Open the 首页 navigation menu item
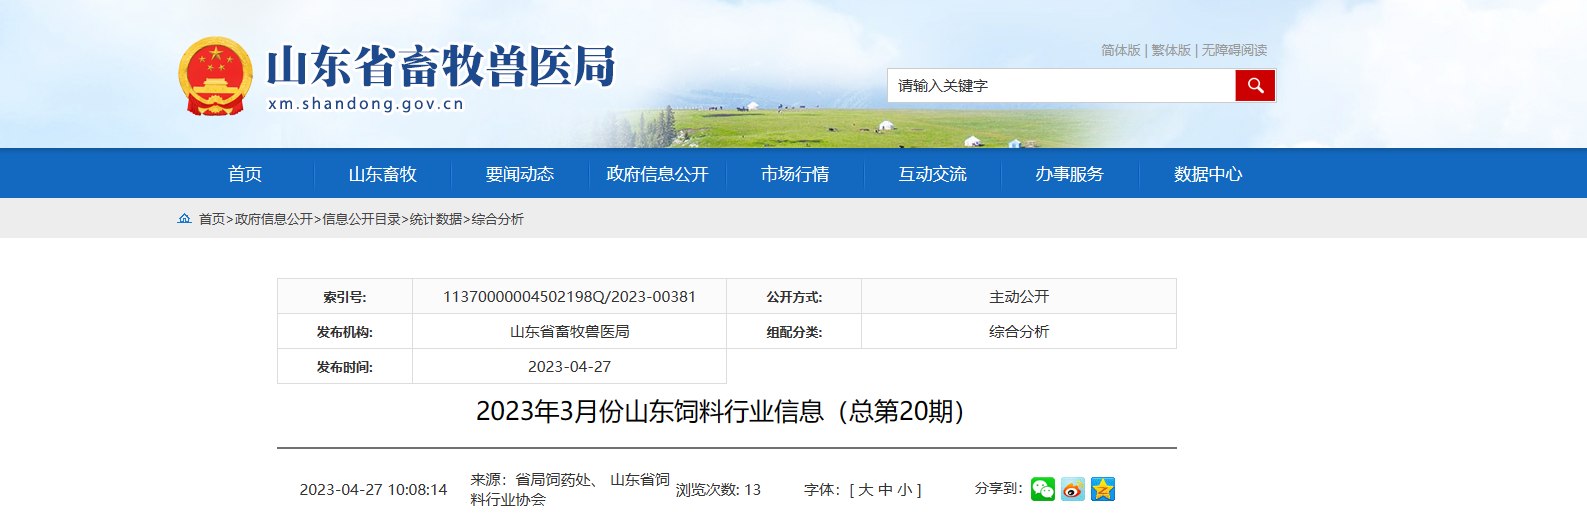The height and width of the screenshot is (524, 1587). [x=245, y=174]
